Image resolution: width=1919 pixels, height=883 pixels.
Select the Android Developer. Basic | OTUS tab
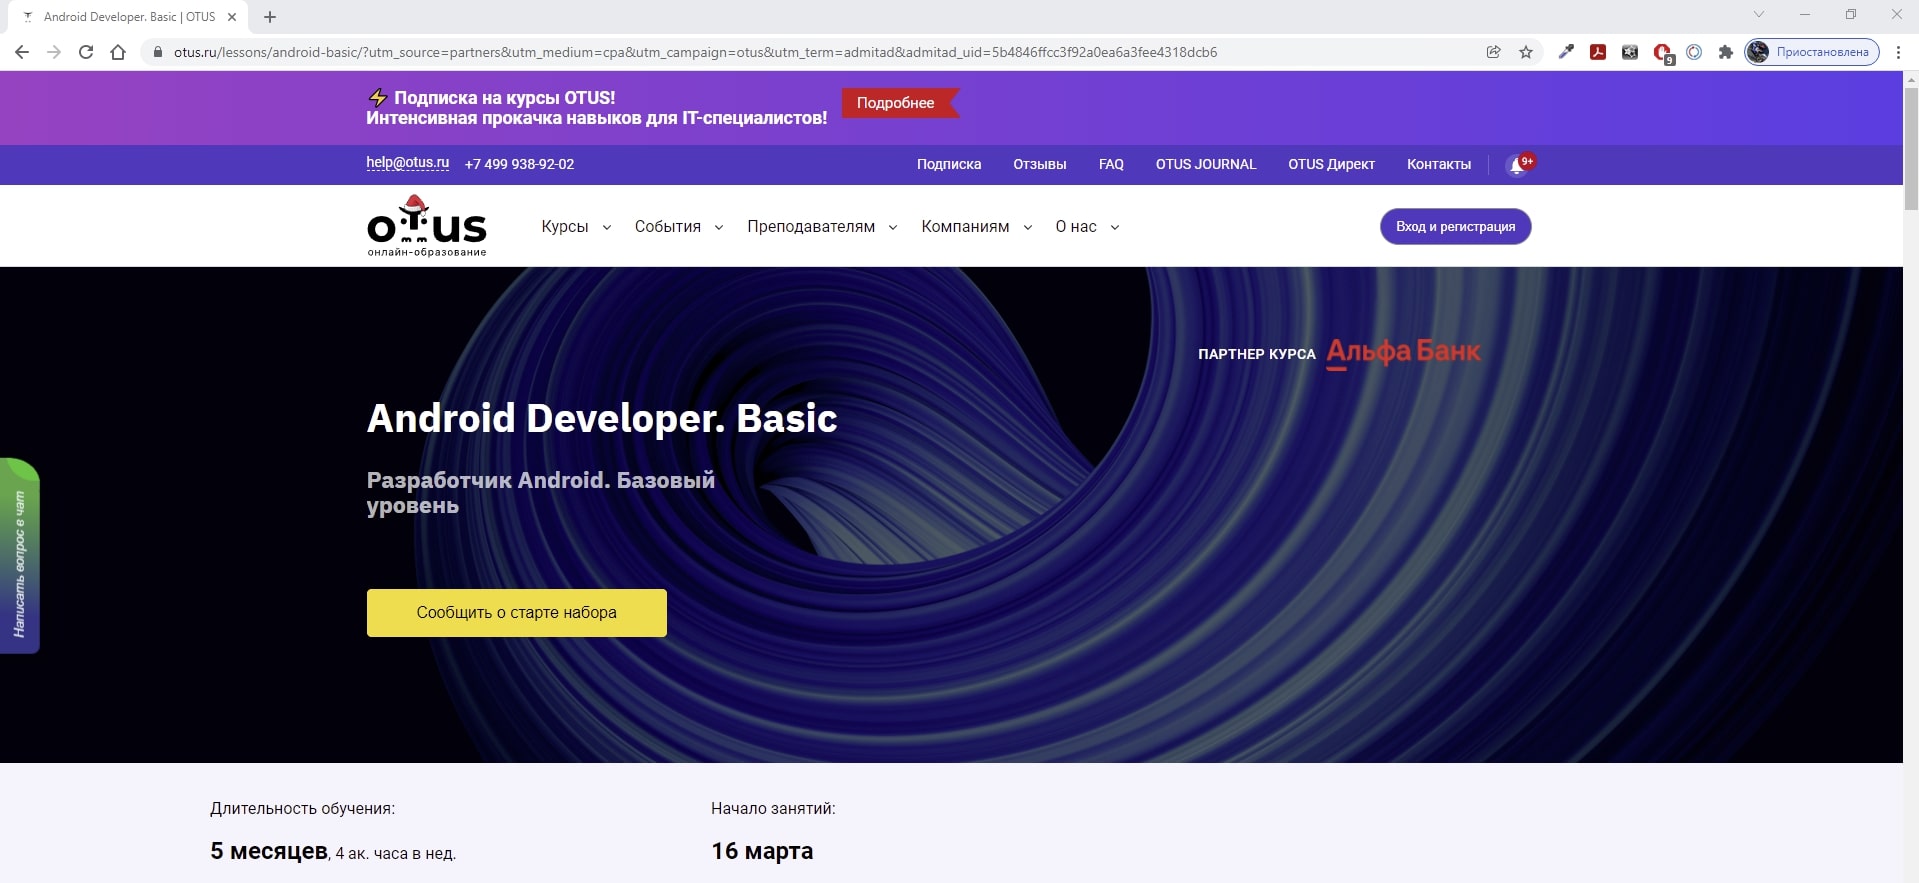pos(129,17)
